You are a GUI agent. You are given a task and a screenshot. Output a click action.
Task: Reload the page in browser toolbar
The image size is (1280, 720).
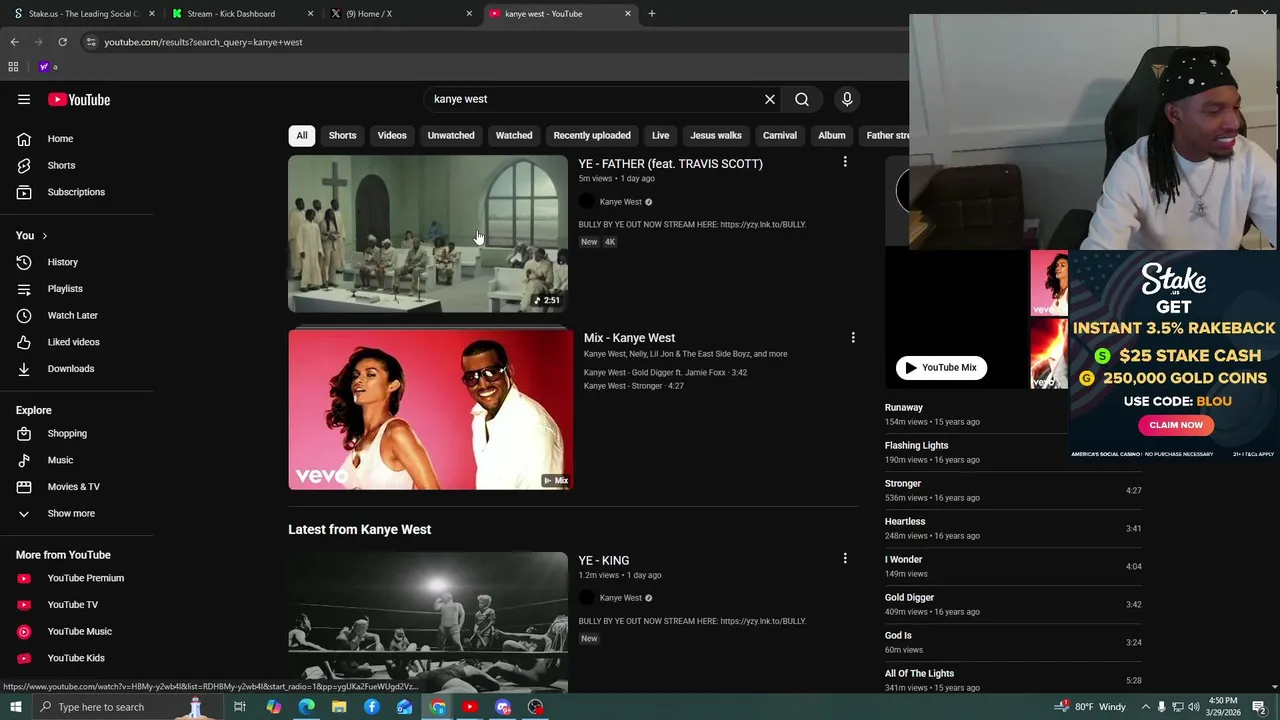(x=62, y=42)
